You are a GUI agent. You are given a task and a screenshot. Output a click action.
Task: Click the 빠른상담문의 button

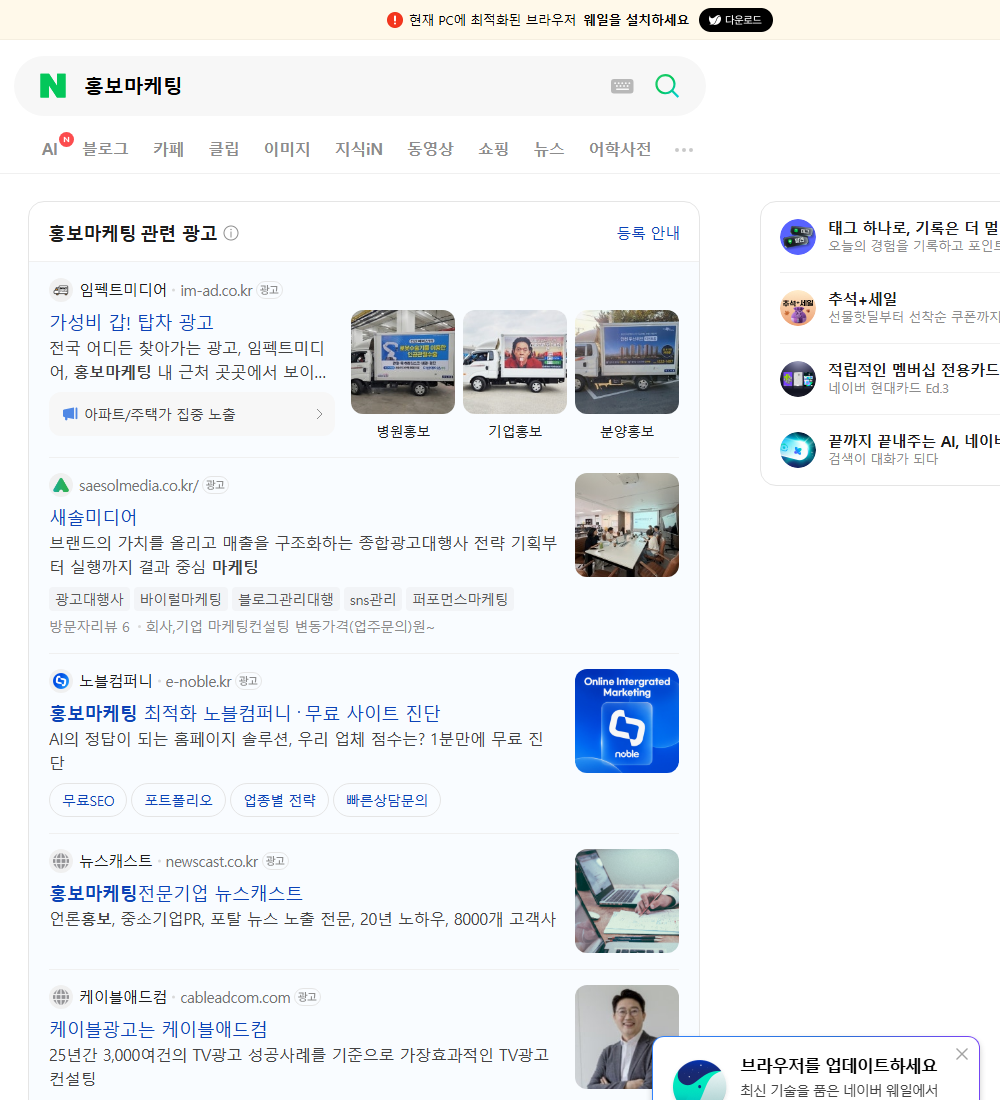coord(387,800)
